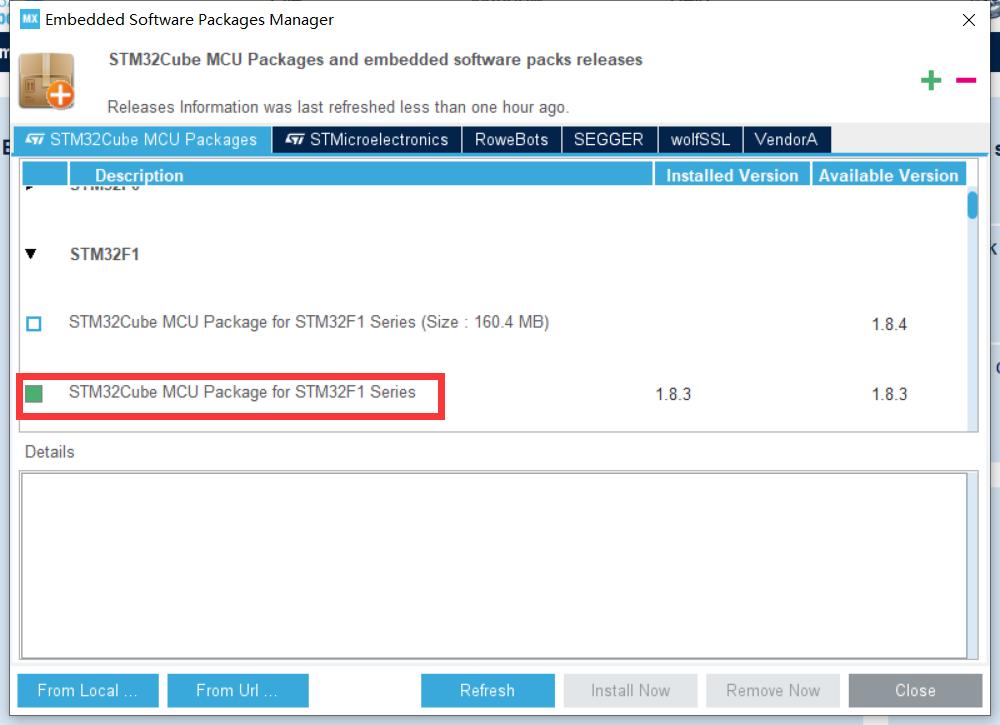Open the RoweBots tab
The width and height of the screenshot is (1000, 725).
tap(511, 140)
